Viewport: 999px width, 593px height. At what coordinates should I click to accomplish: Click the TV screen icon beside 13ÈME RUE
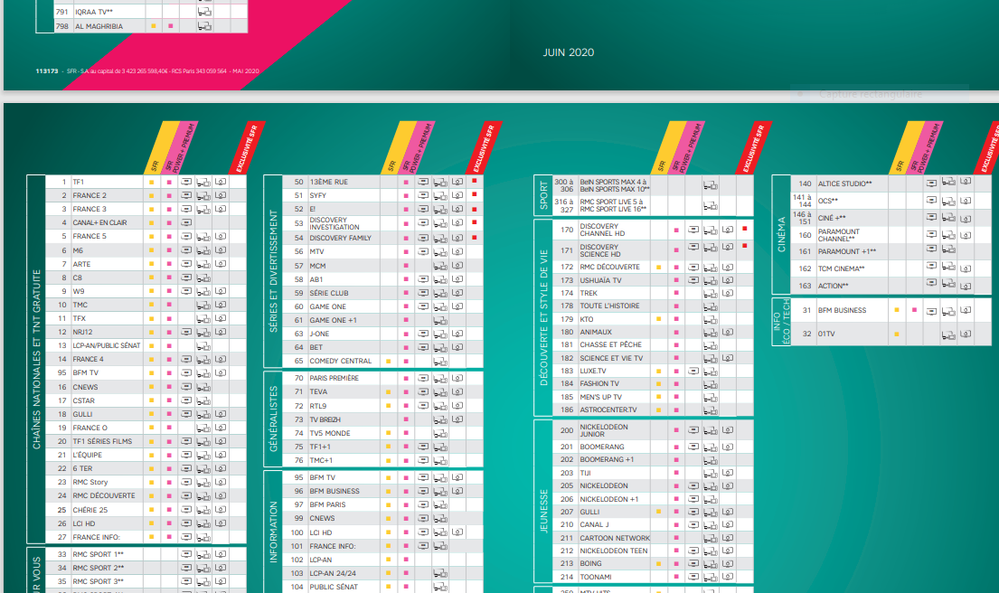click(423, 182)
